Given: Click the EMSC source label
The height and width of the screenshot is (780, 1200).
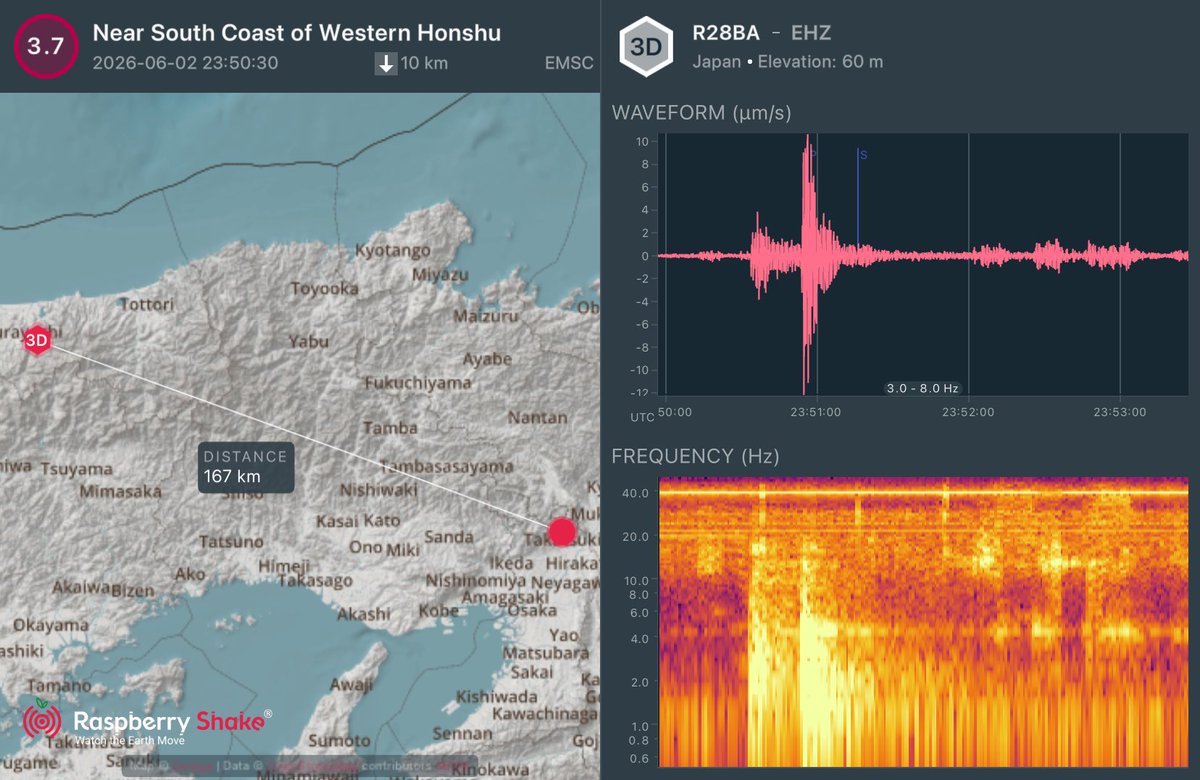Looking at the screenshot, I should tap(570, 64).
